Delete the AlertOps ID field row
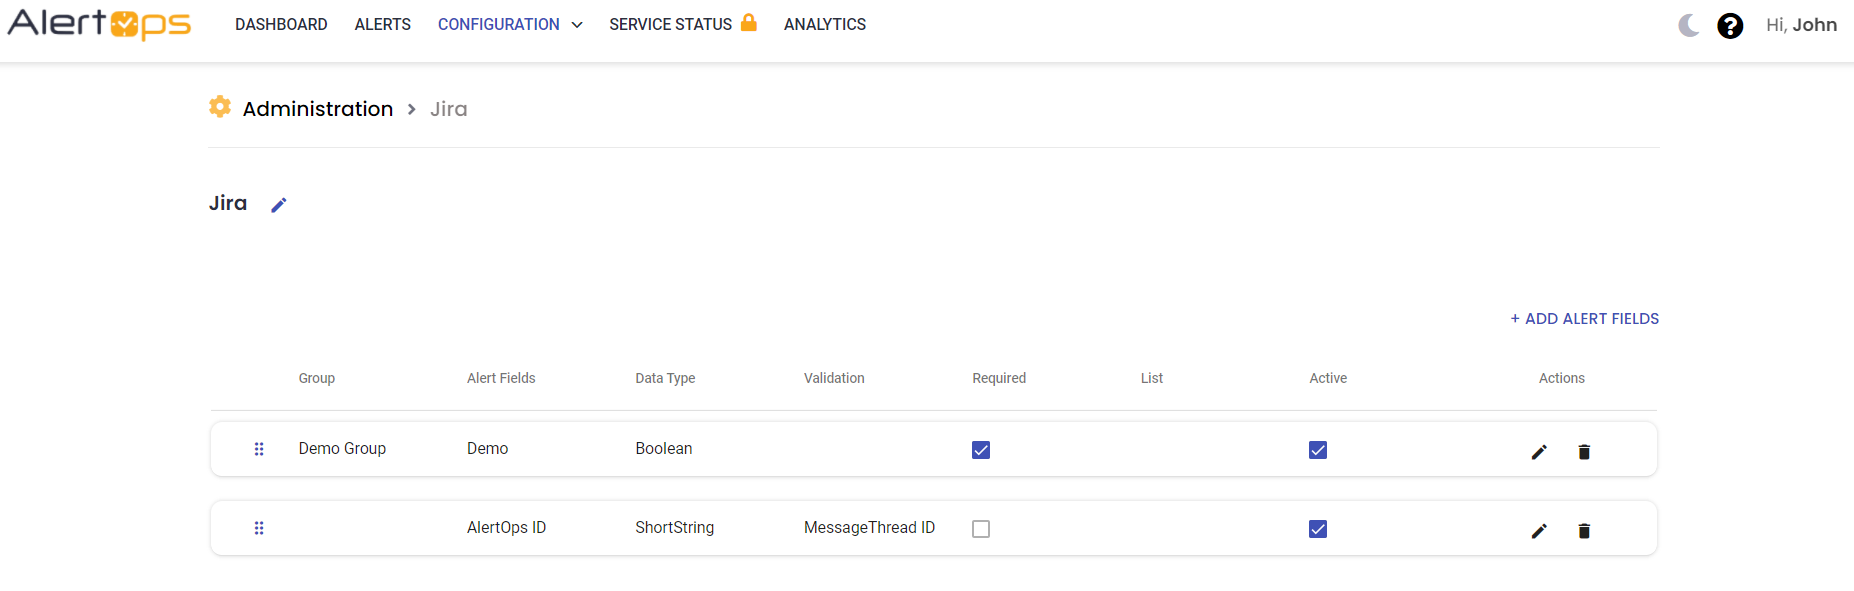 point(1584,531)
